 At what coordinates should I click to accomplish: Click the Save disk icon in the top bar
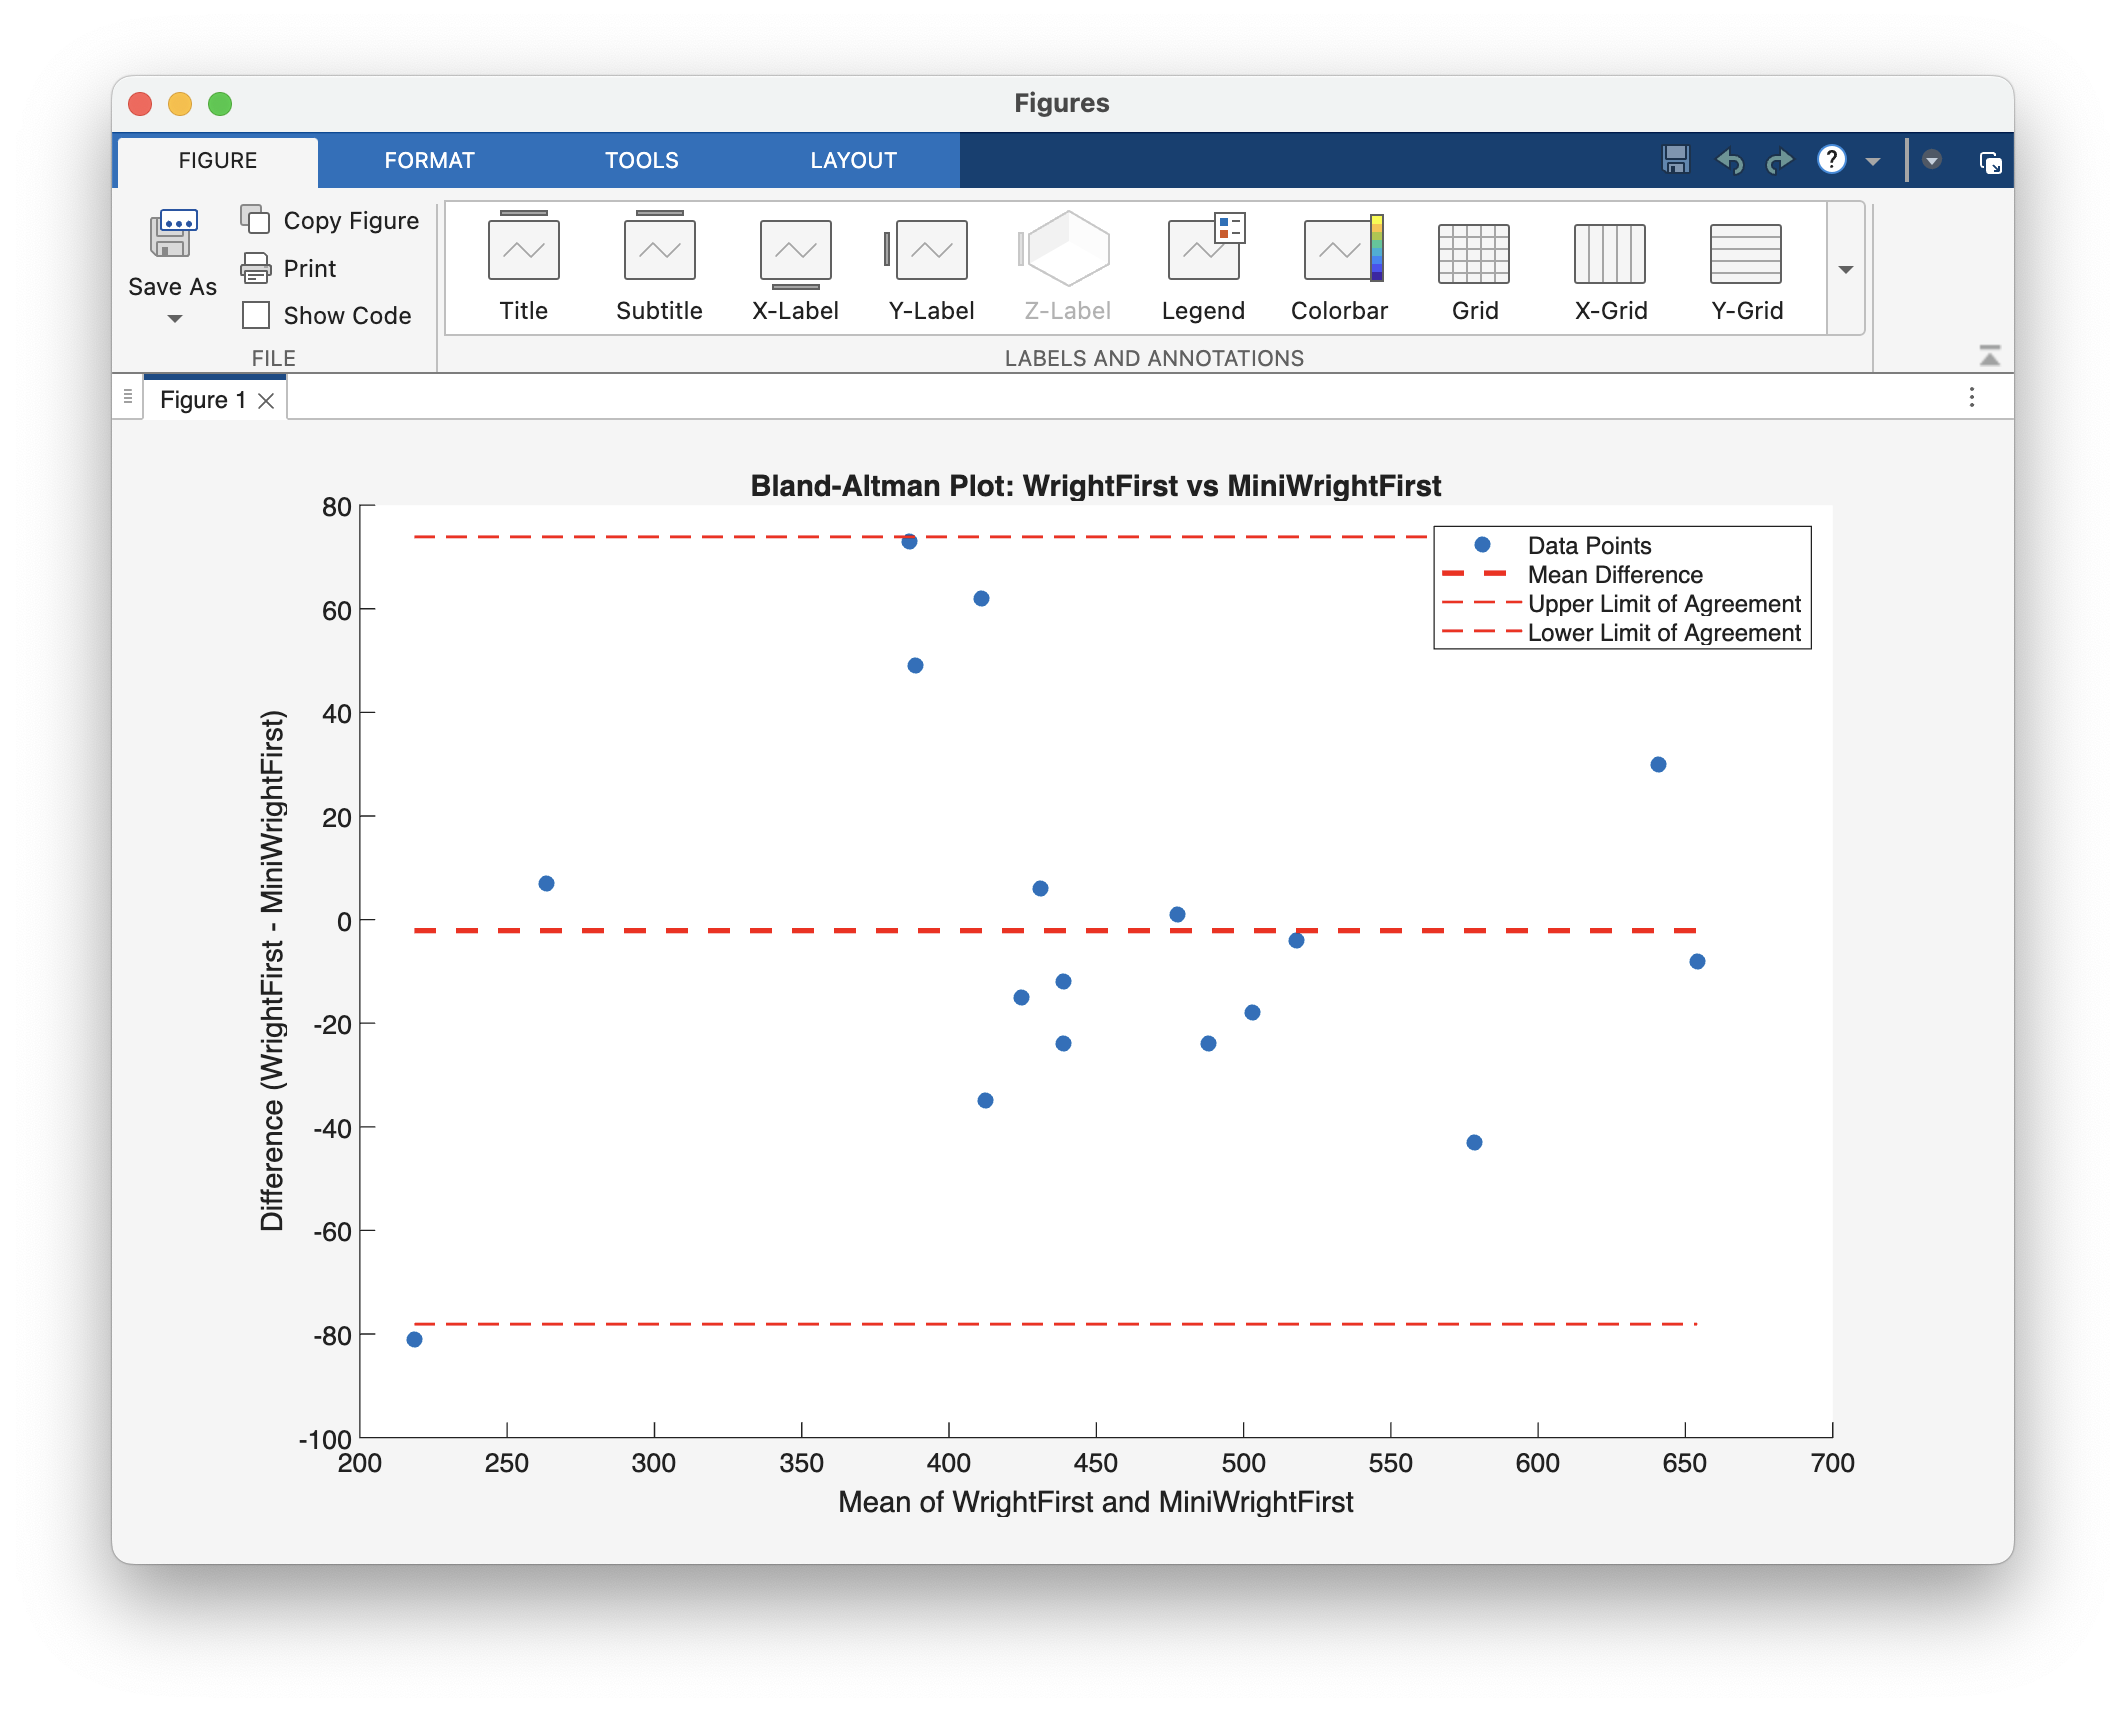[1676, 160]
